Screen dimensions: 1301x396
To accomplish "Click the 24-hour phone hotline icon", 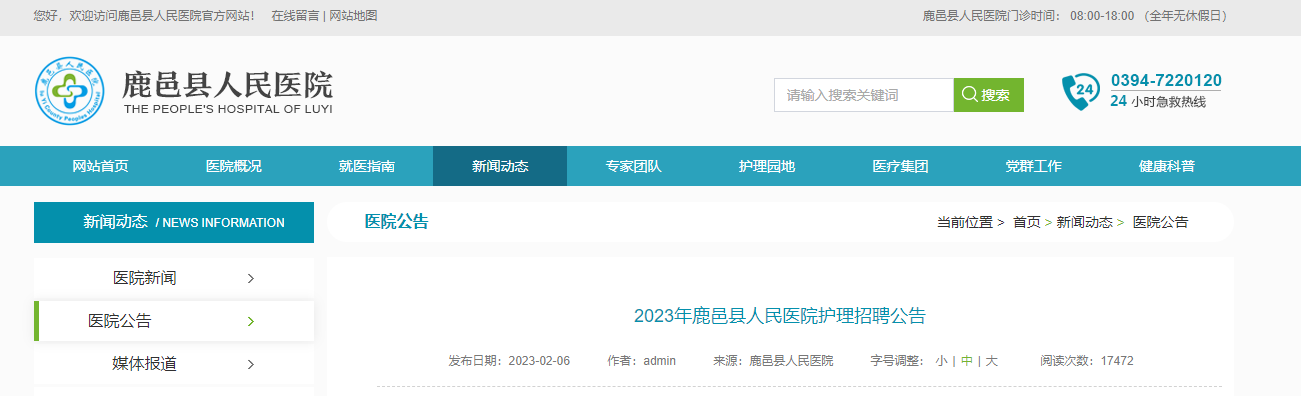I will (x=1080, y=92).
